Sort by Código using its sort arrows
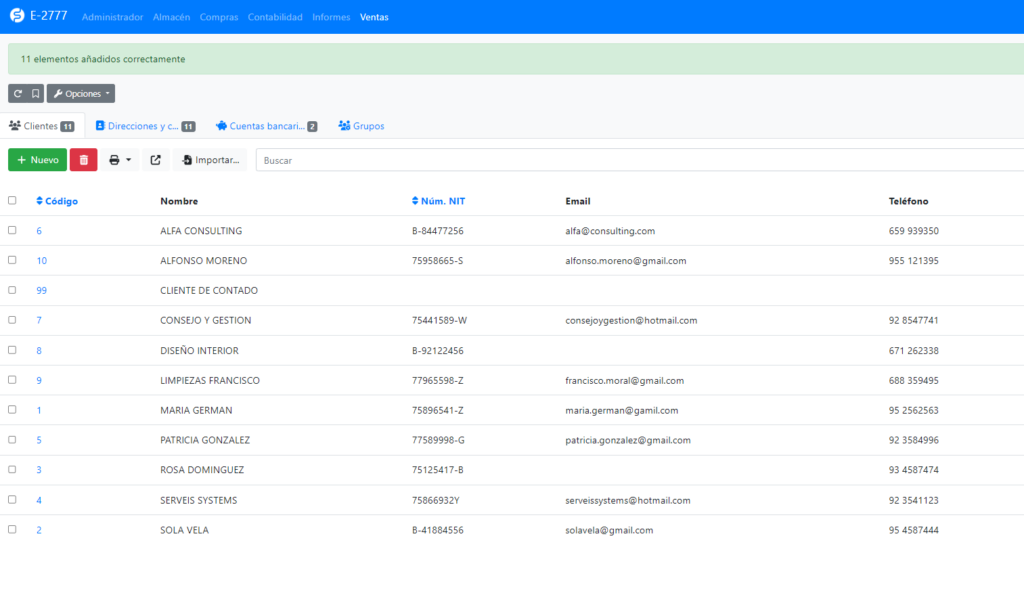This screenshot has width=1024, height=595. (x=40, y=201)
